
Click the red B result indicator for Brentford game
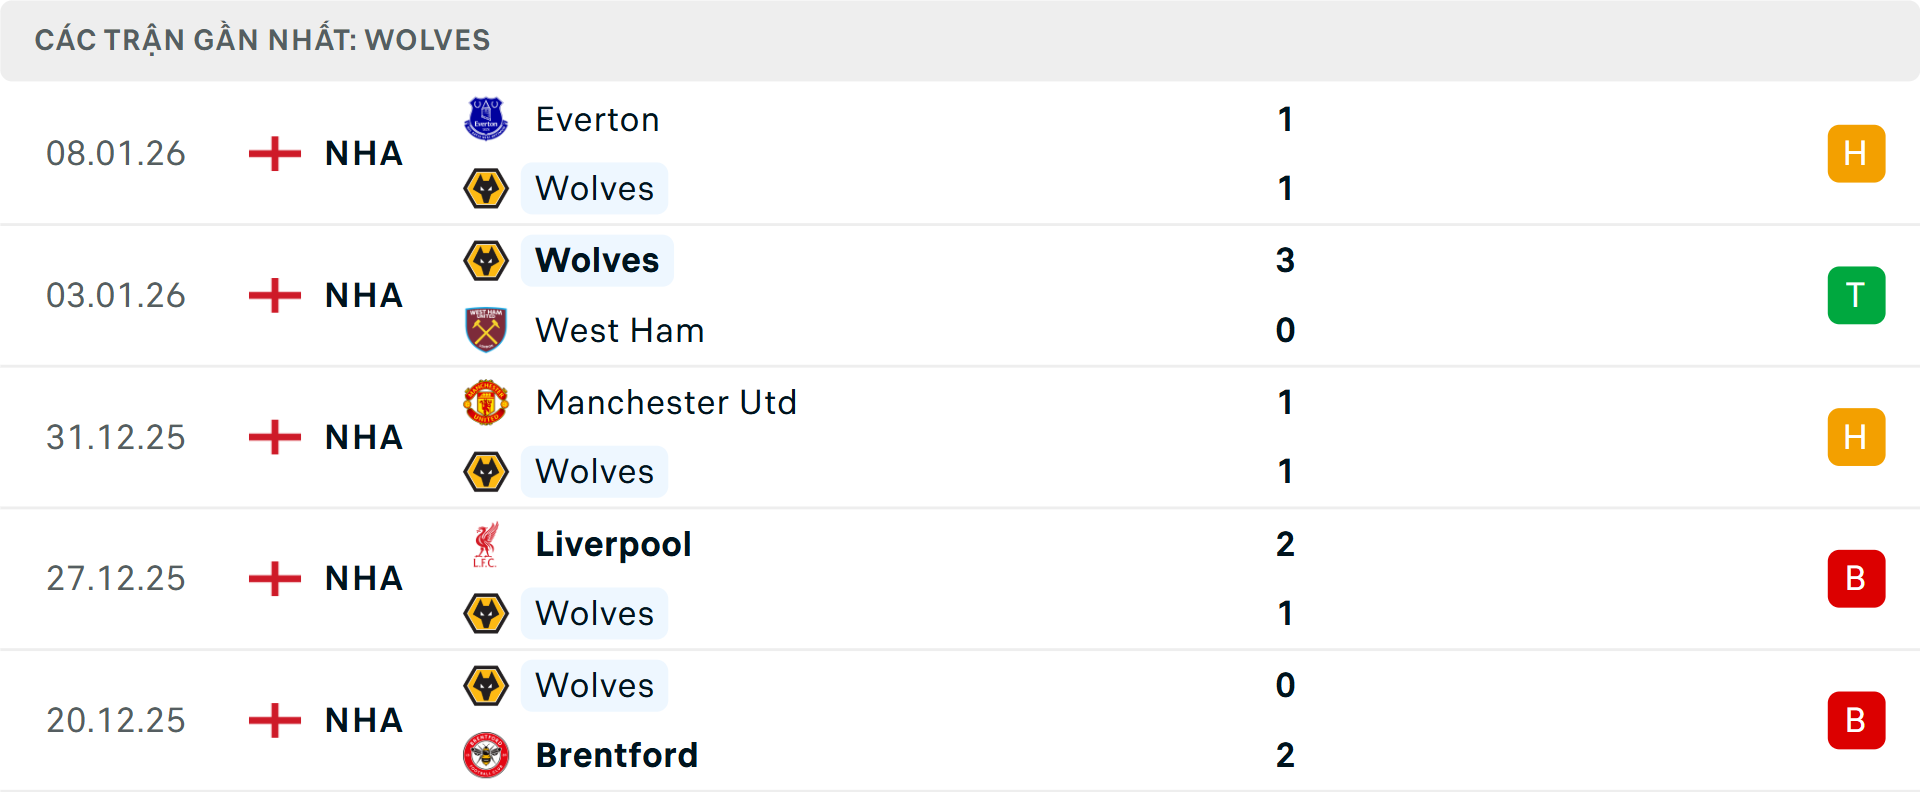tap(1856, 720)
